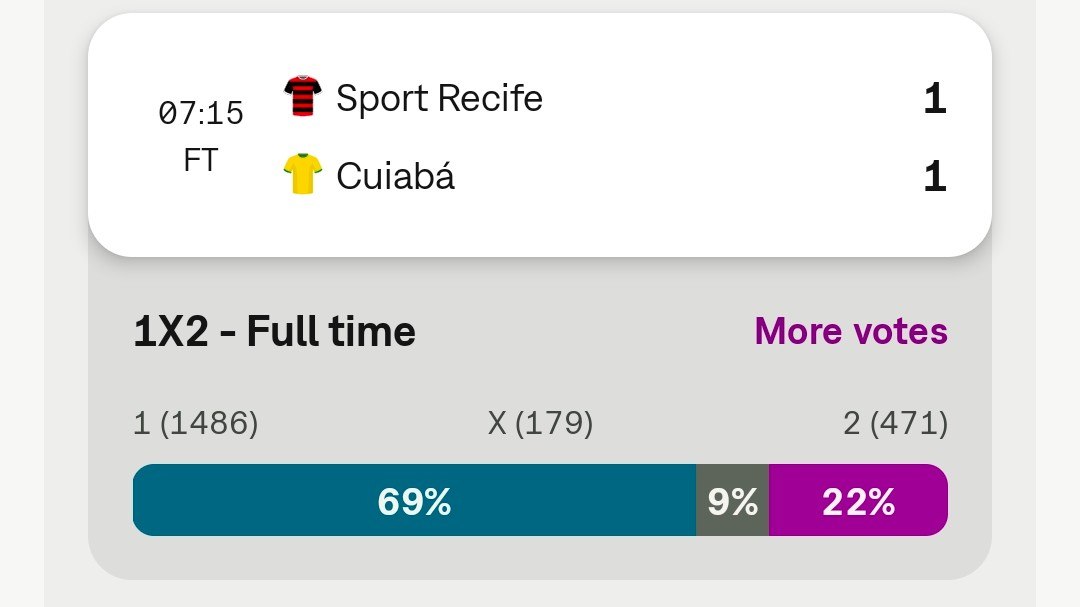Open the Cuiabá team name

[395, 176]
